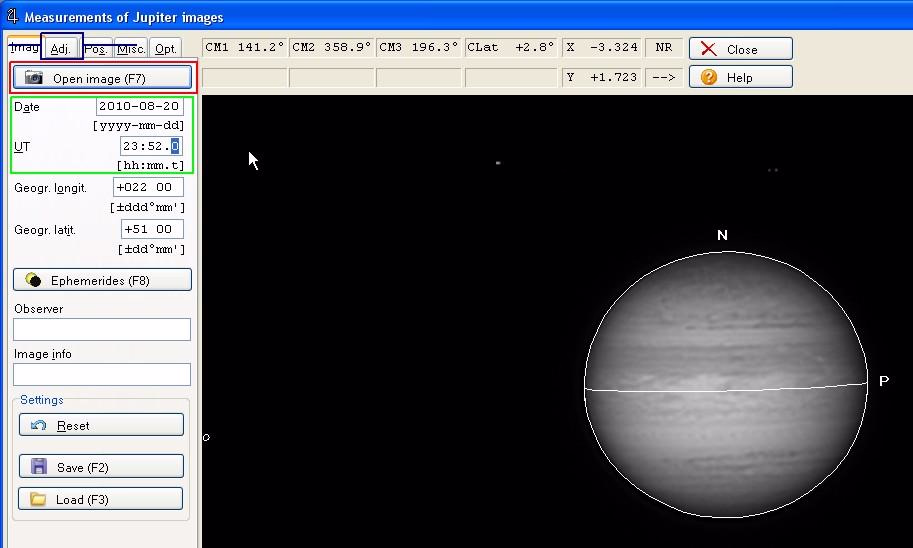Focus the Geogr. longit. field
Viewport: 913px width, 548px height.
[148, 187]
